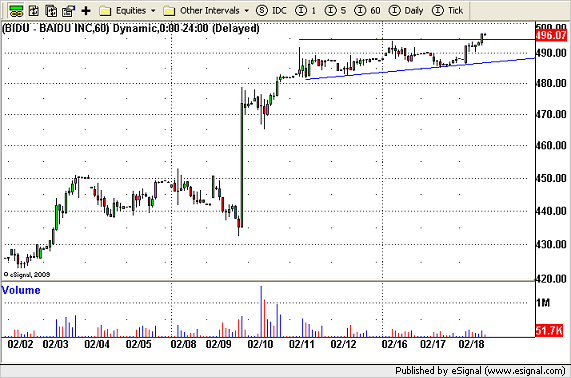Click the 02/05 date axis label
The height and width of the screenshot is (378, 571).
tap(138, 344)
